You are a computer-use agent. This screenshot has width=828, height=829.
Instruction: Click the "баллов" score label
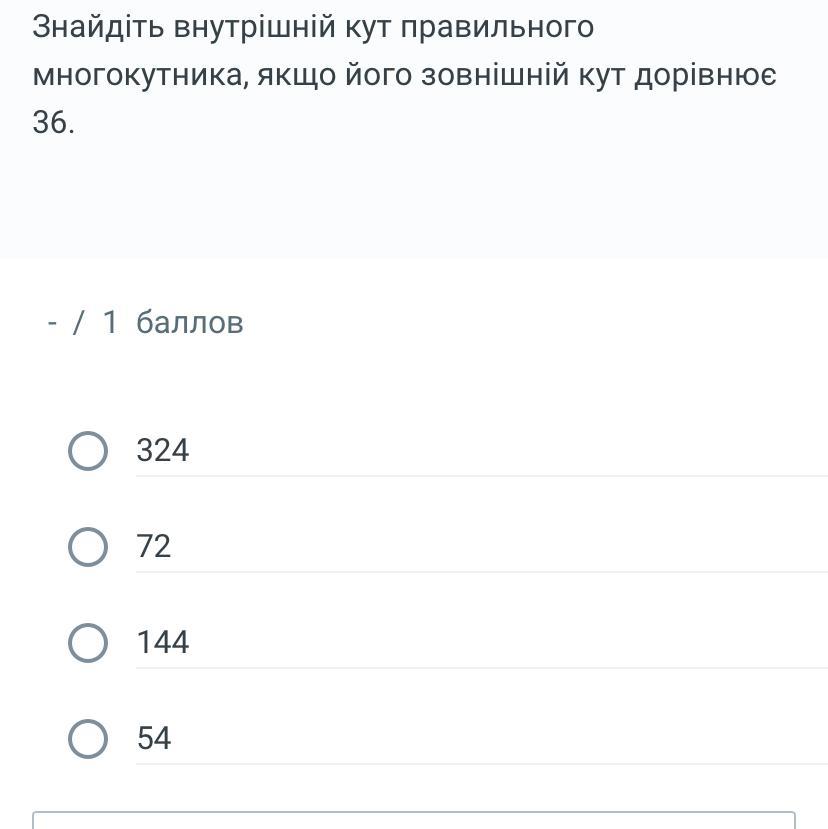[x=190, y=323]
